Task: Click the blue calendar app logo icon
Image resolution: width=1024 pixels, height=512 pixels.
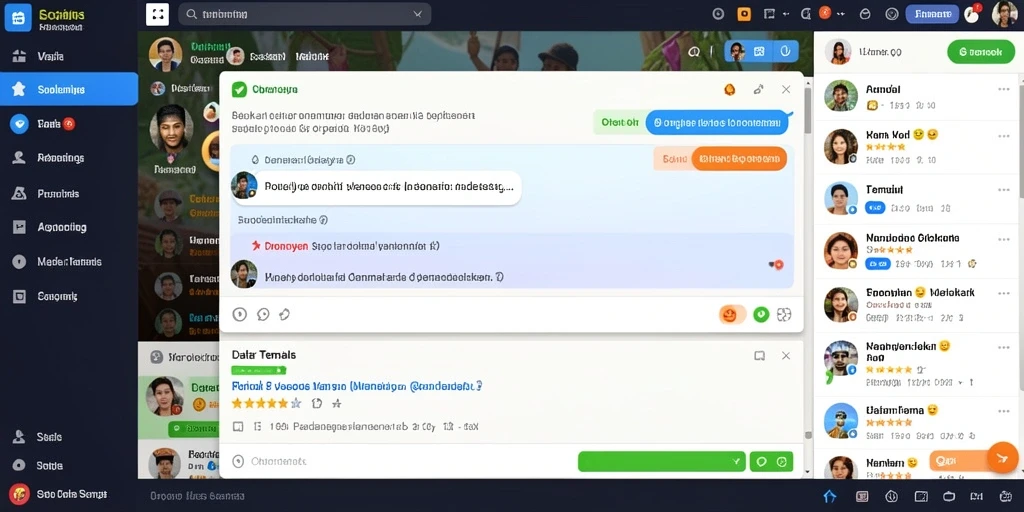Action: 18,17
